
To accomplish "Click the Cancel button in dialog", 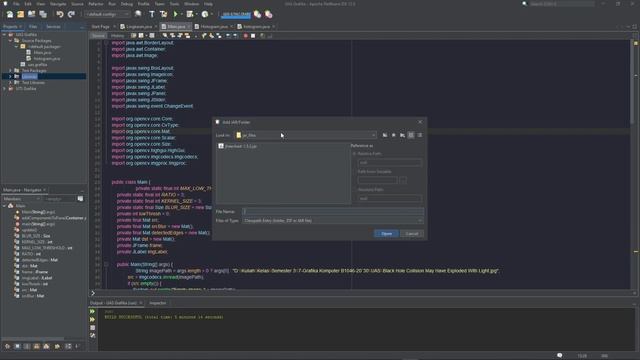I will (412, 233).
